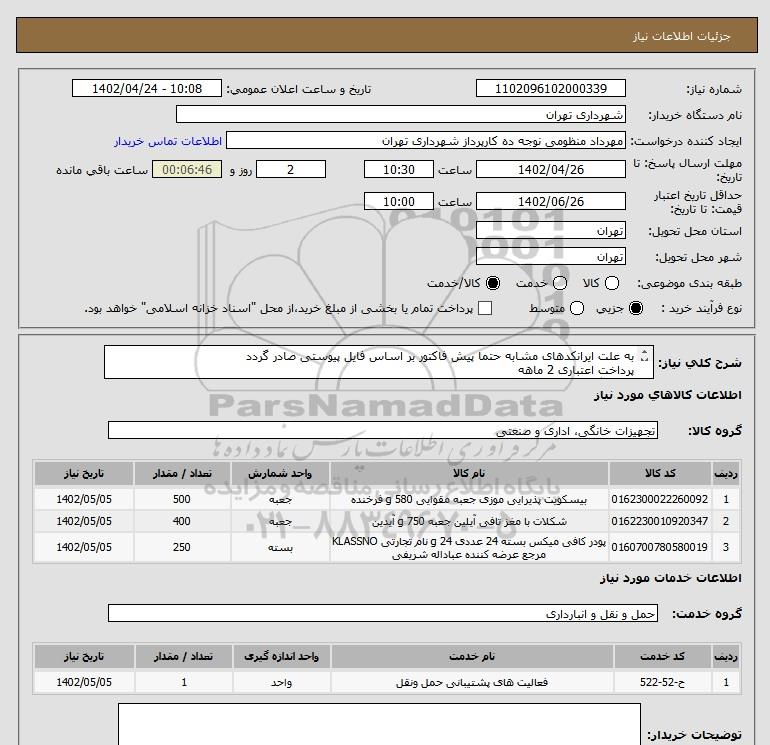Click the response deadline time 10:30
770x745 pixels.
click(399, 169)
